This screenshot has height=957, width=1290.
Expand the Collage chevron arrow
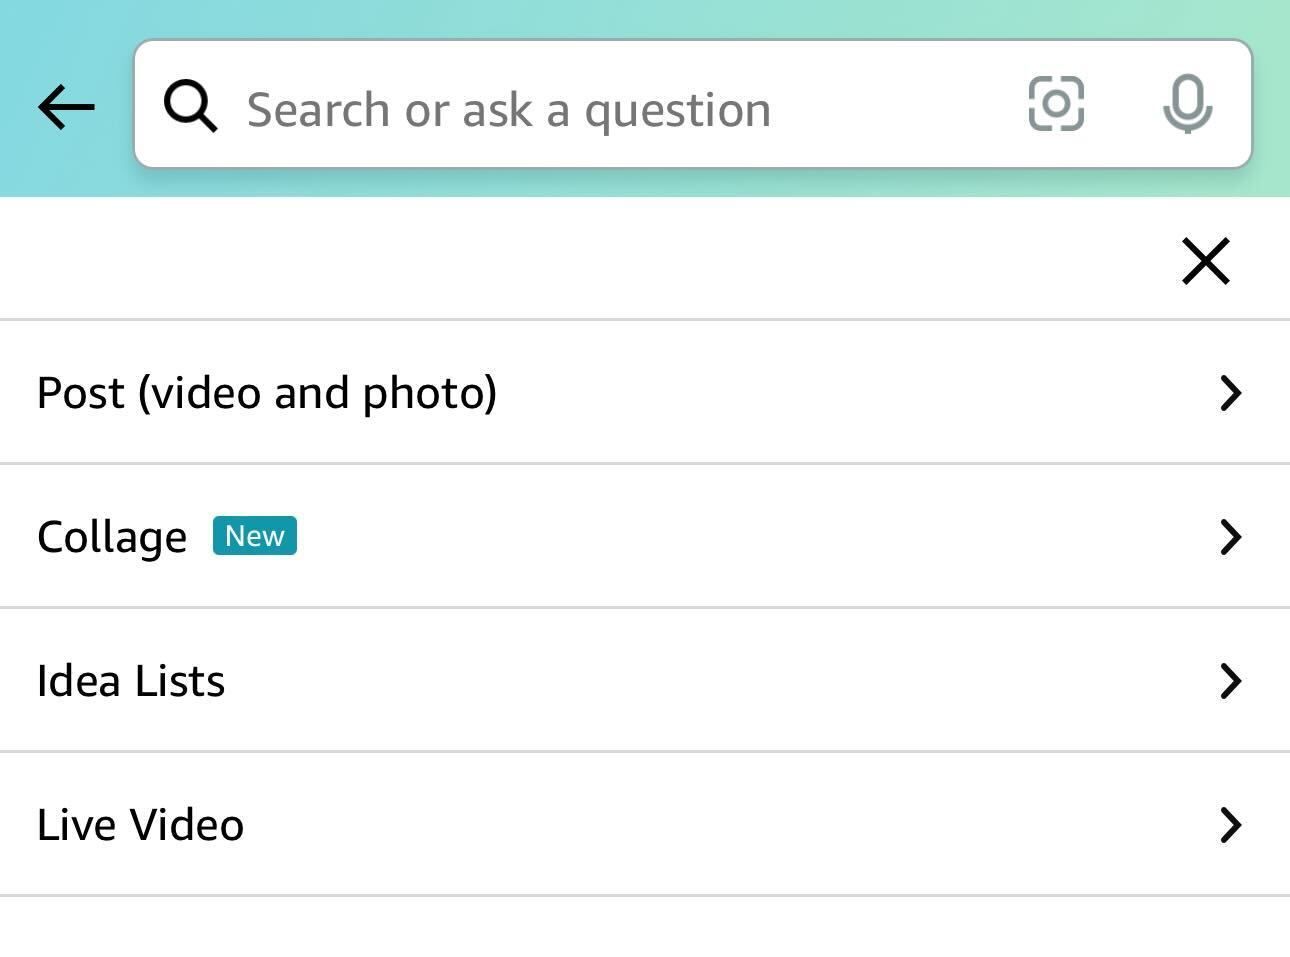(1230, 537)
